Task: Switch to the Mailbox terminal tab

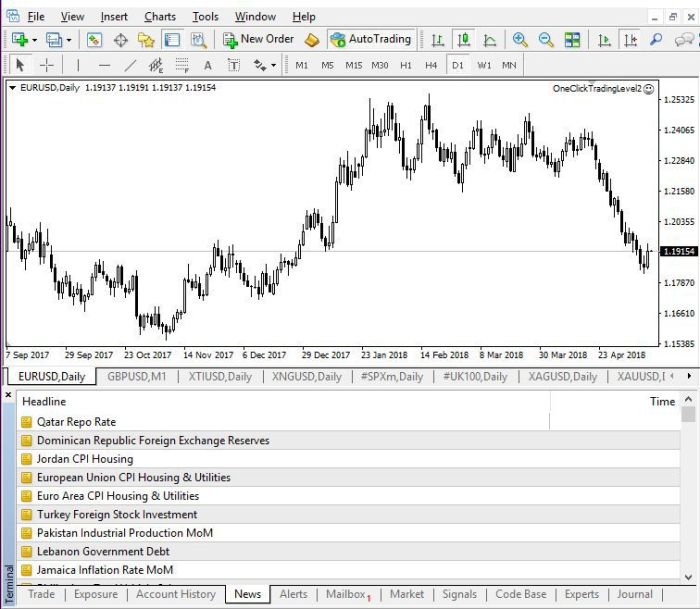Action: [x=348, y=594]
